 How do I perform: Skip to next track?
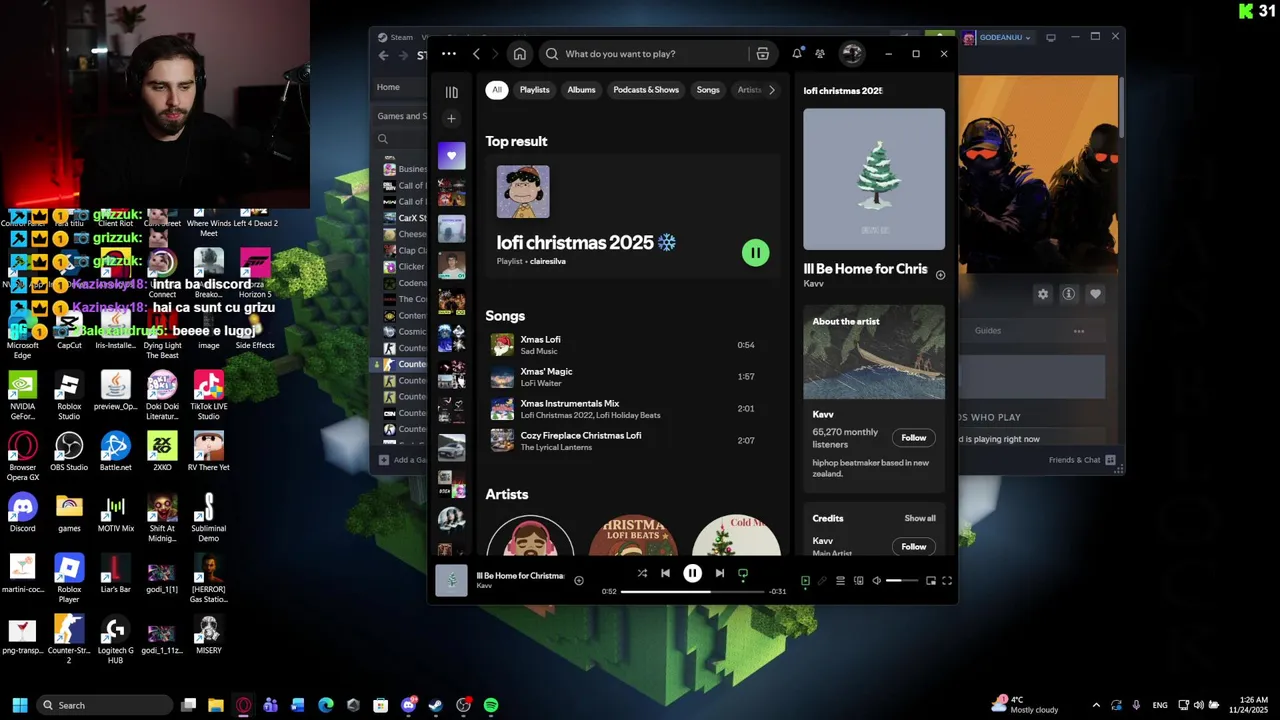coord(719,573)
